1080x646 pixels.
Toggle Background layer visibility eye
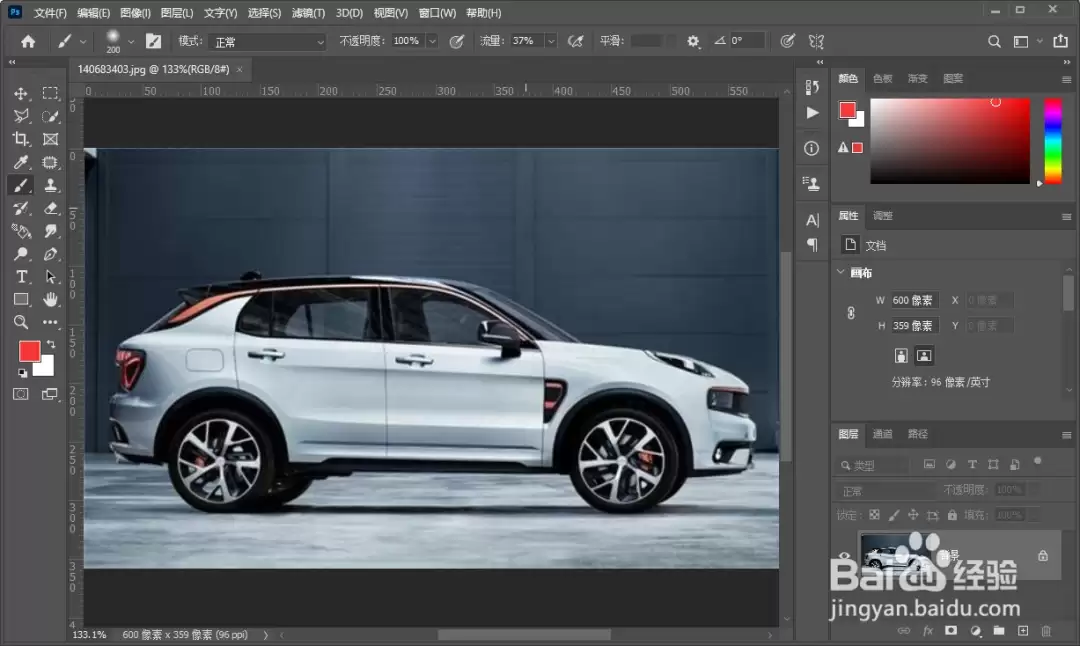coord(844,555)
